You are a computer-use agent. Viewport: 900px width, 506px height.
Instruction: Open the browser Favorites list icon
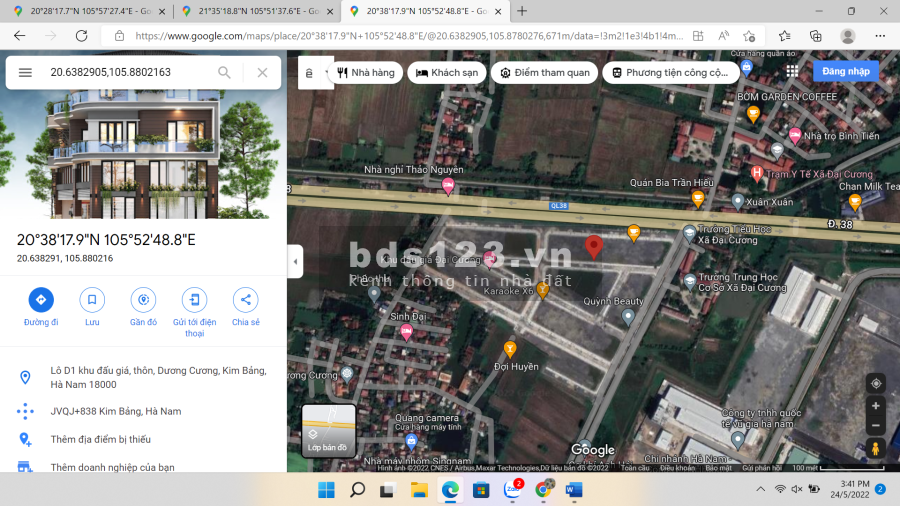click(x=785, y=36)
